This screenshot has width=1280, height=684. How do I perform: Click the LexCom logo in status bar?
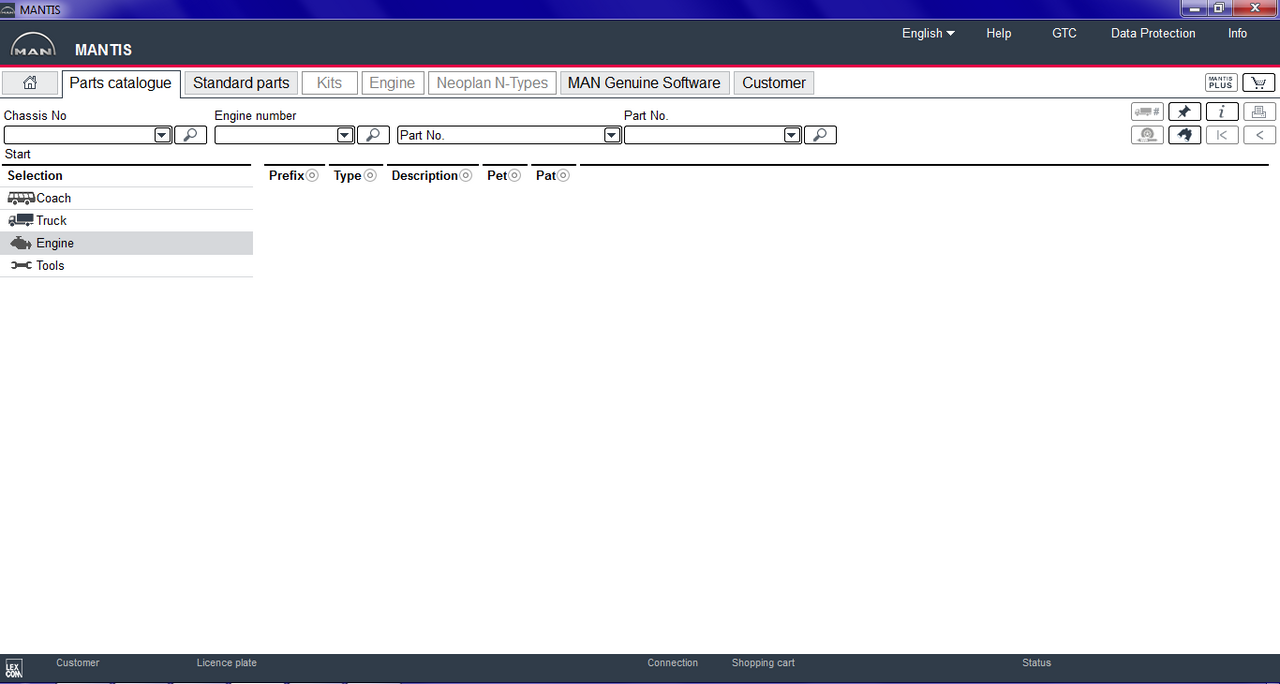pos(13,669)
